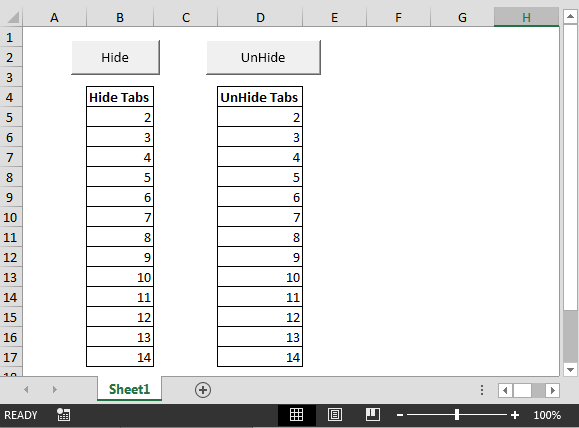Open the Sheet1 tab
Viewport: 579px width, 428px height.
[x=129, y=389]
